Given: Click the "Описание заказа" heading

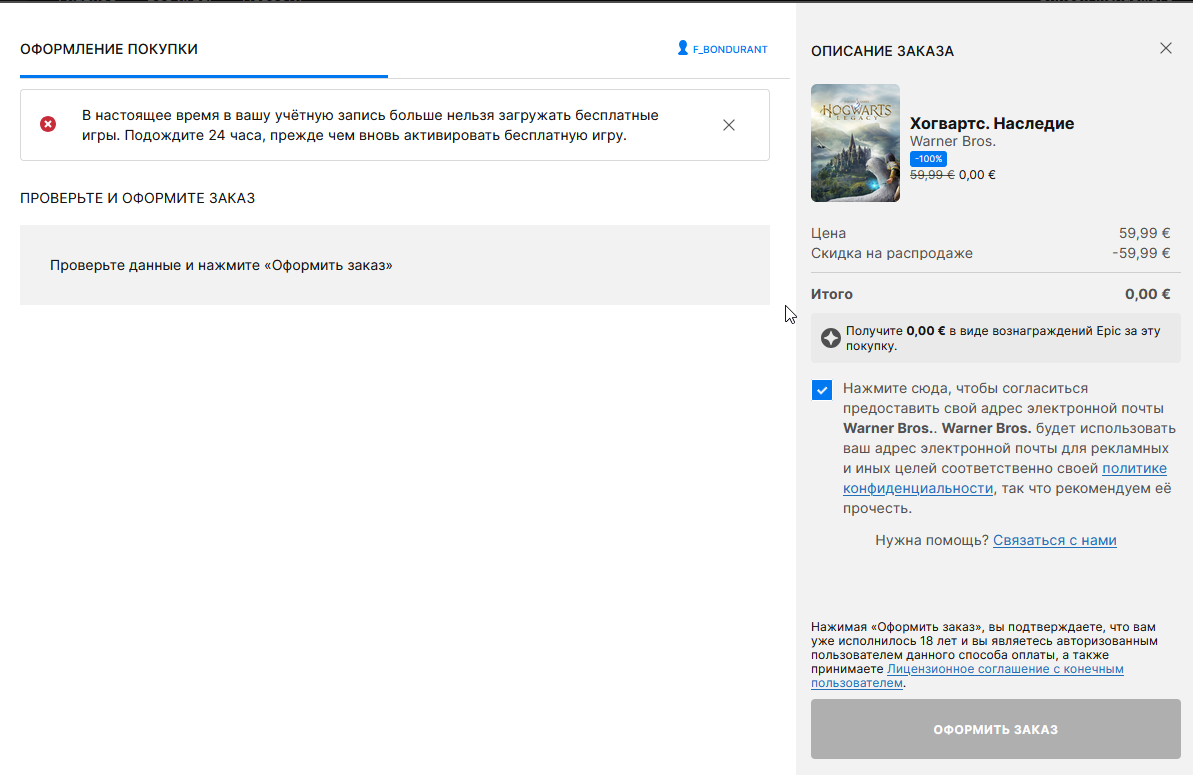Looking at the screenshot, I should click(882, 51).
